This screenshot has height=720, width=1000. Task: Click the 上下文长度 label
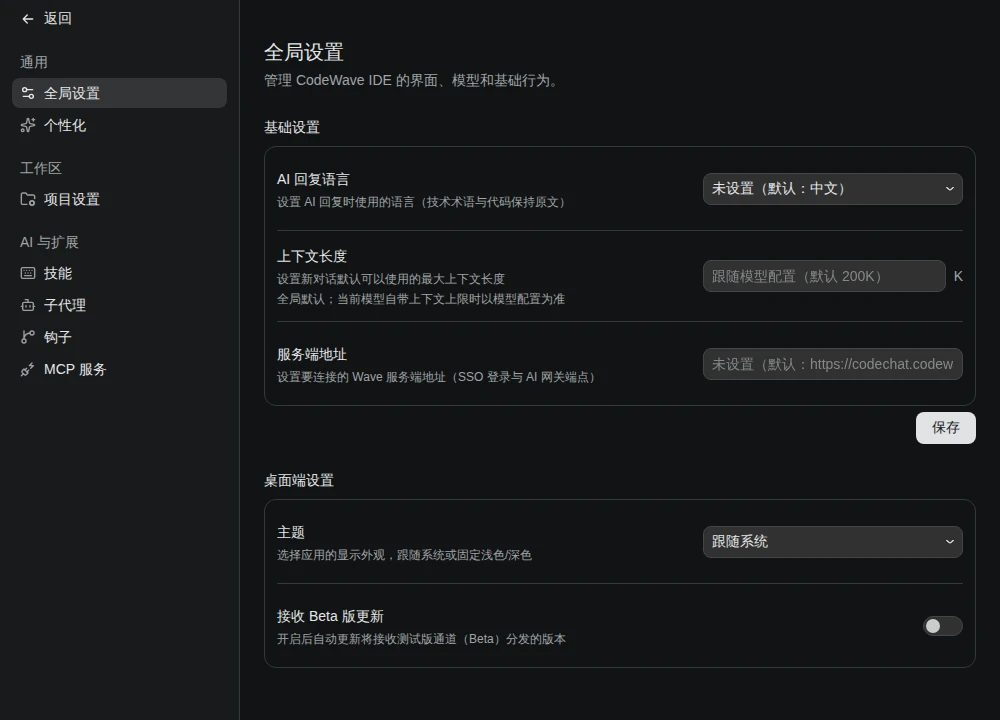pos(312,256)
